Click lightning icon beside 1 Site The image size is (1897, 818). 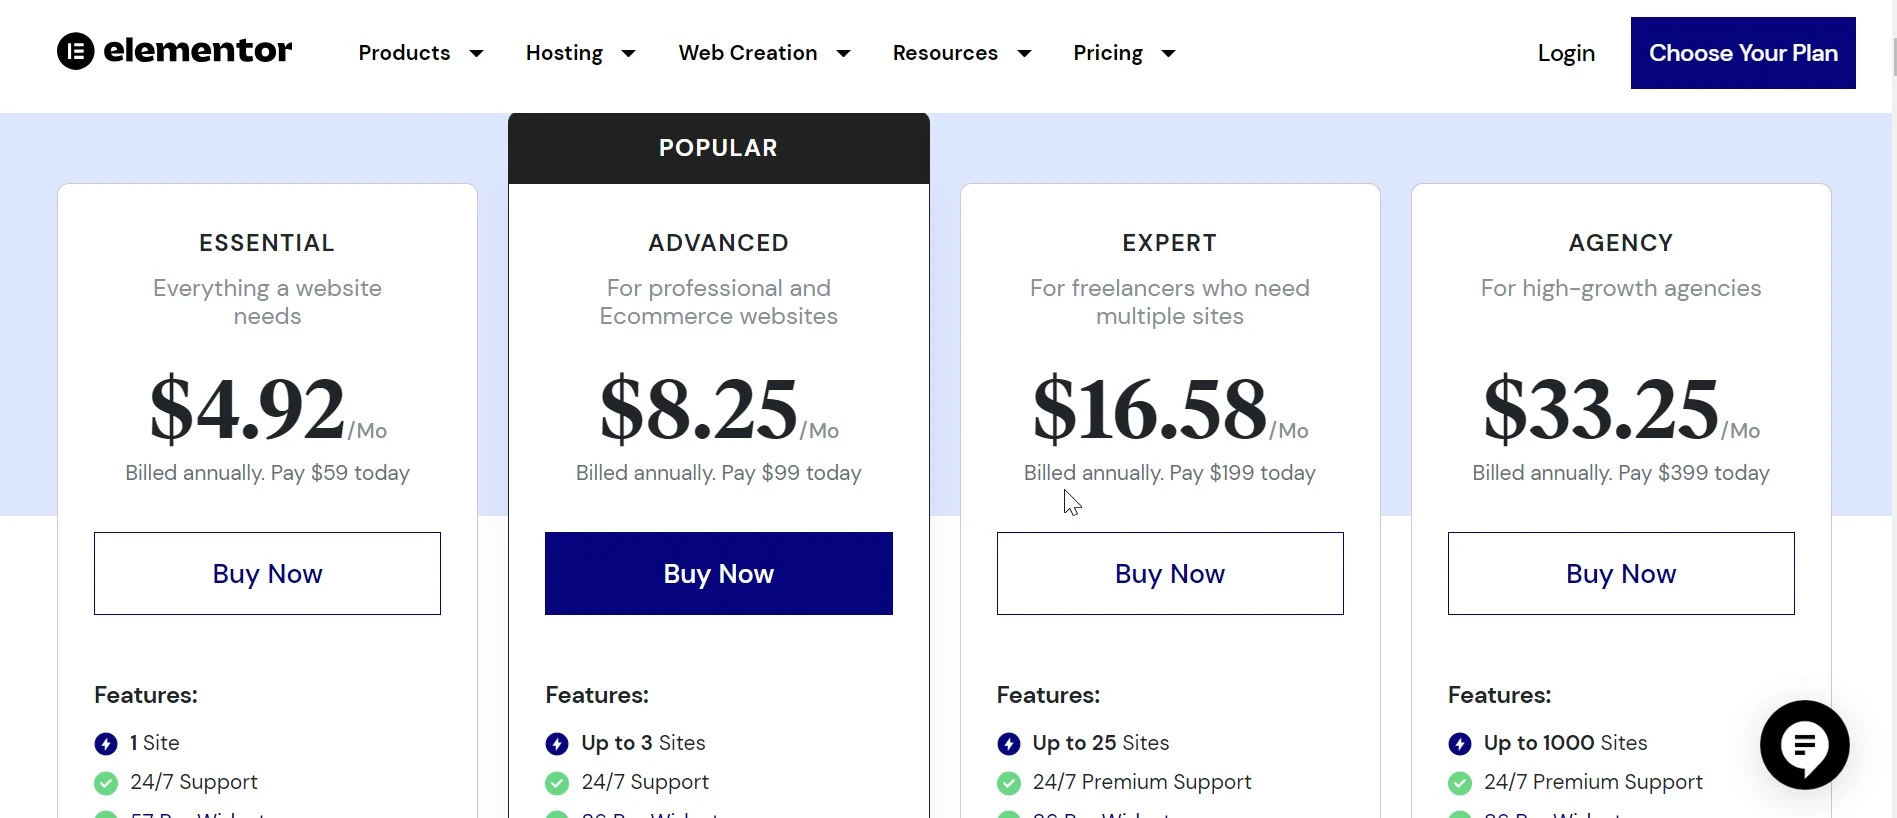(106, 744)
